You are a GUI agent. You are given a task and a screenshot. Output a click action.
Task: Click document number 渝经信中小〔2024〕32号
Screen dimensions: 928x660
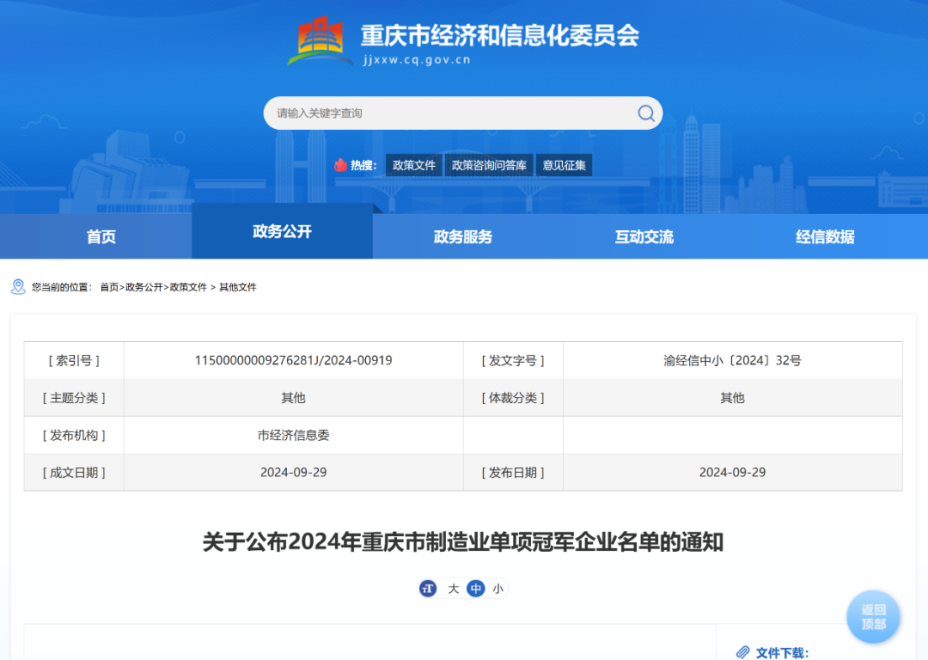732,360
